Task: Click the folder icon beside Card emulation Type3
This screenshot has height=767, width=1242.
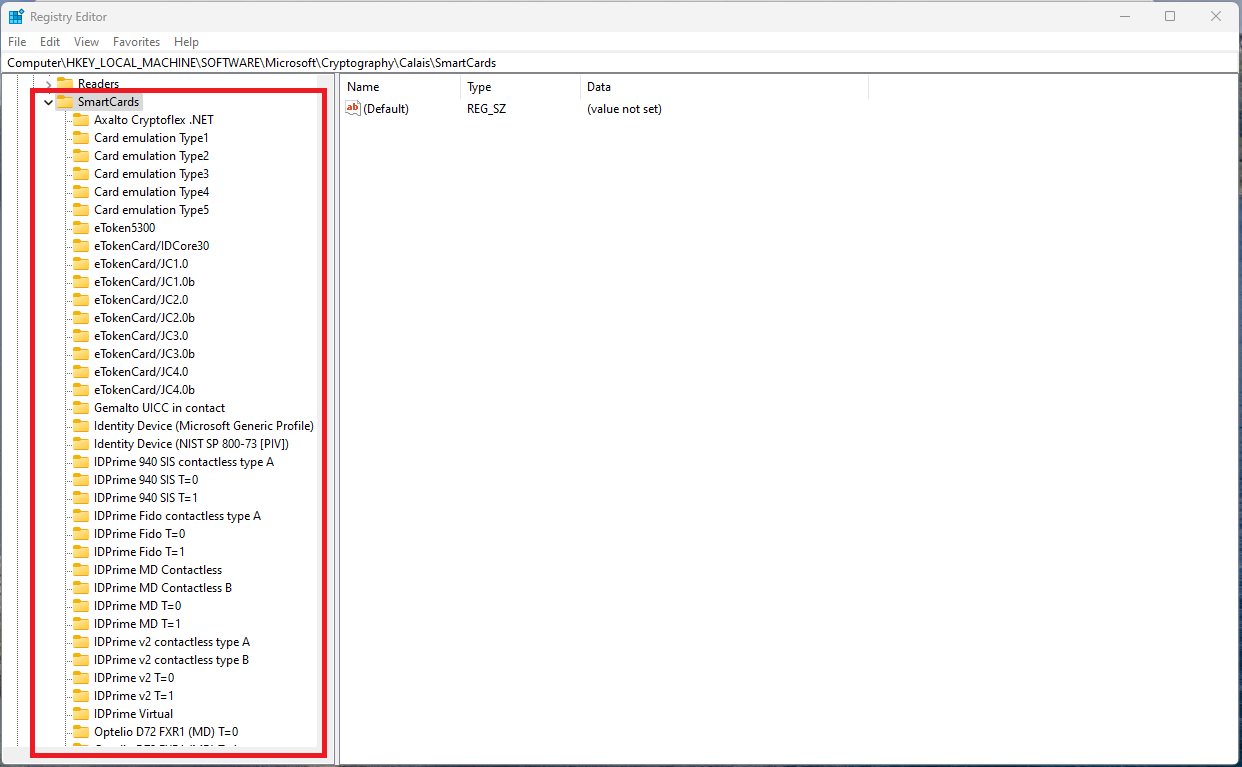Action: pos(81,174)
